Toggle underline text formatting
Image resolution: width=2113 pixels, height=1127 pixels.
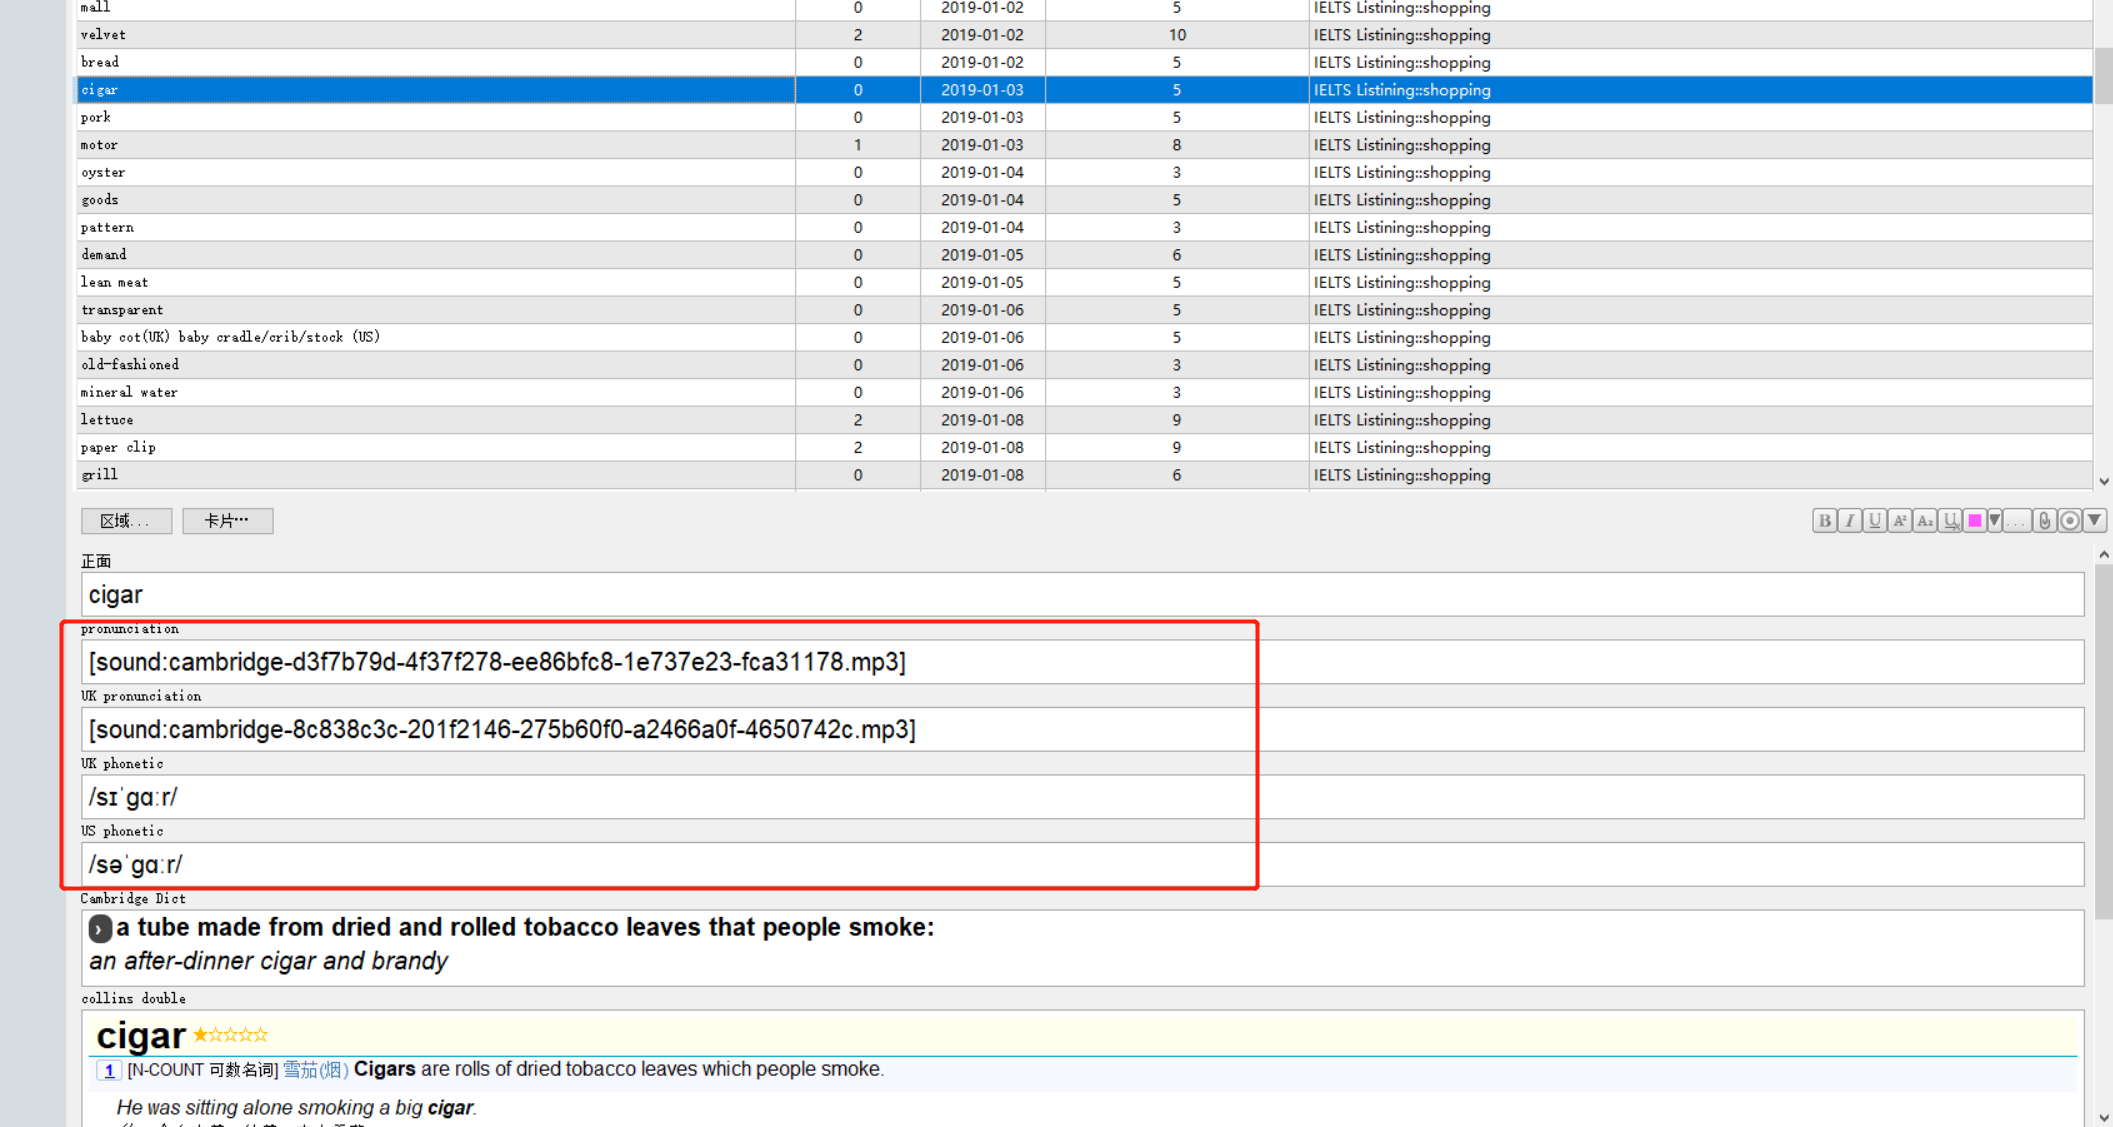click(x=1874, y=520)
